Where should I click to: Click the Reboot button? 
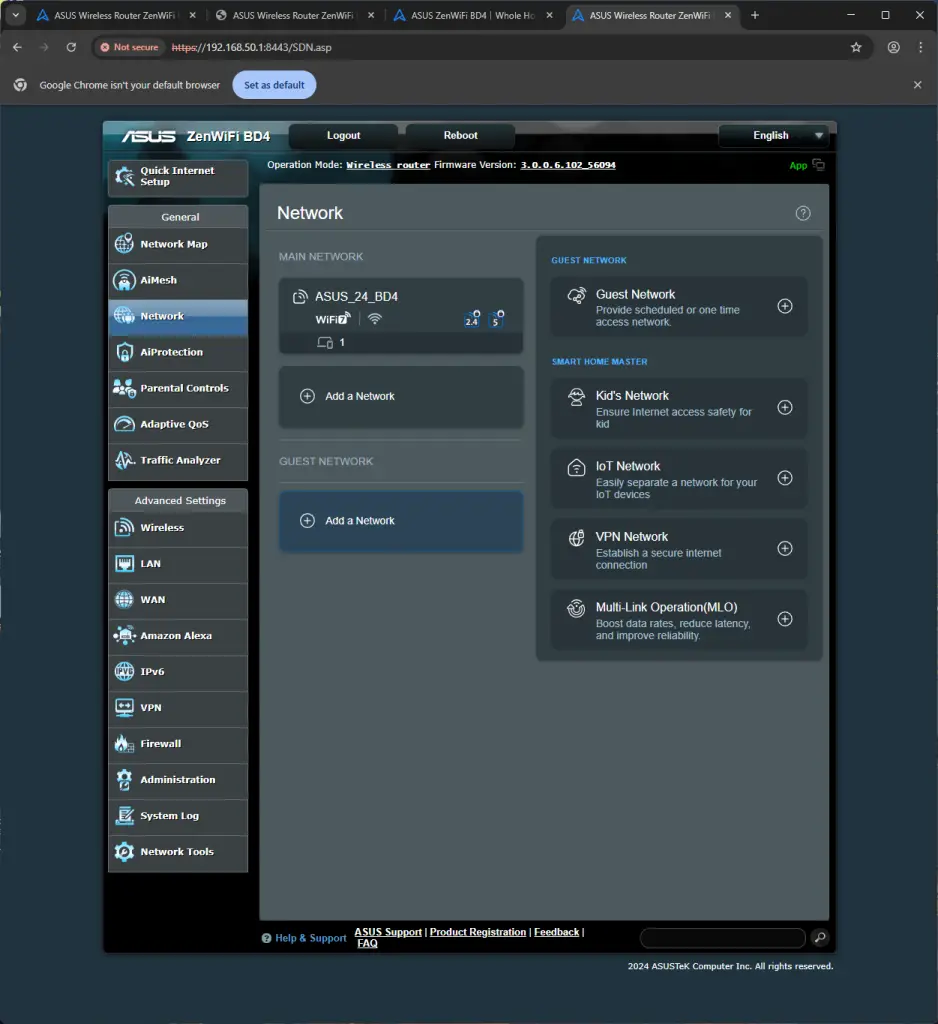[x=461, y=135]
